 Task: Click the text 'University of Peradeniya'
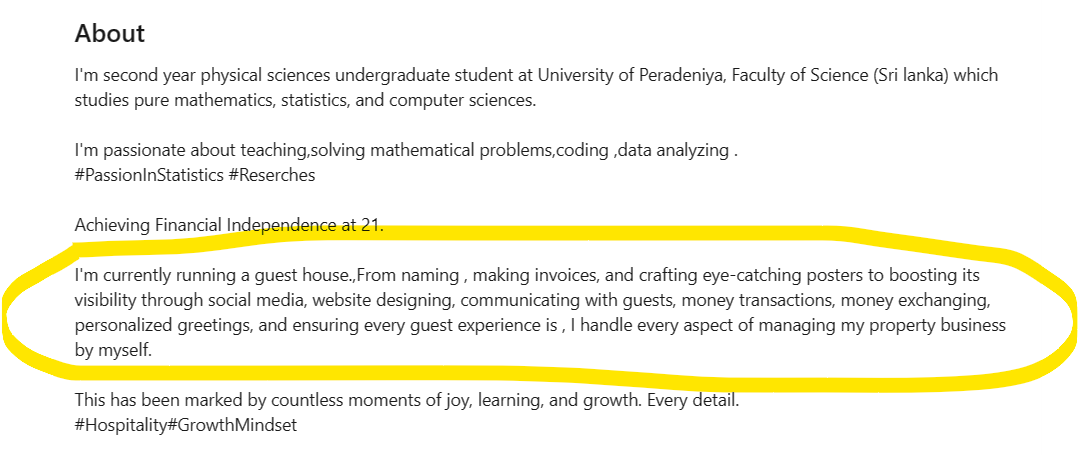(x=630, y=75)
